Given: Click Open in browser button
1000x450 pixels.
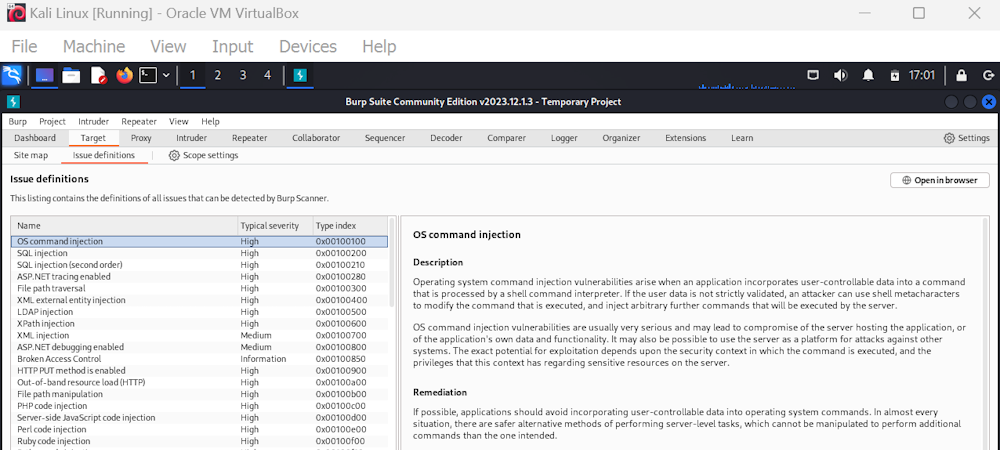Looking at the screenshot, I should [939, 180].
